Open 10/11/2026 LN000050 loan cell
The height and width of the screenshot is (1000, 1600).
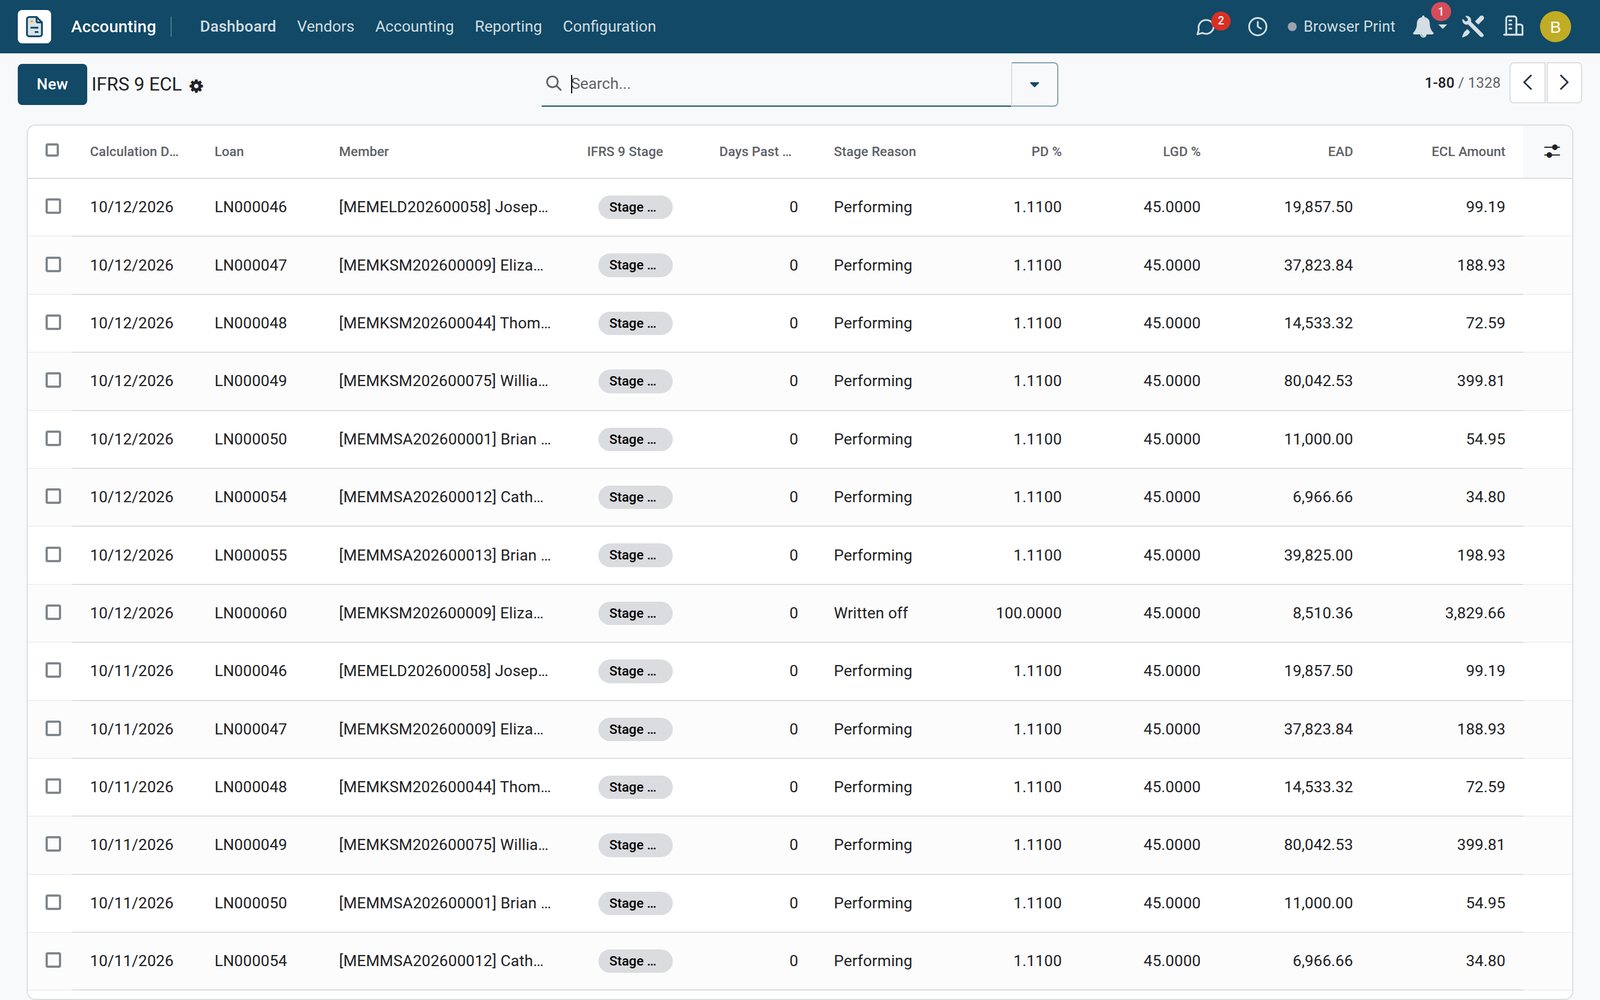250,903
